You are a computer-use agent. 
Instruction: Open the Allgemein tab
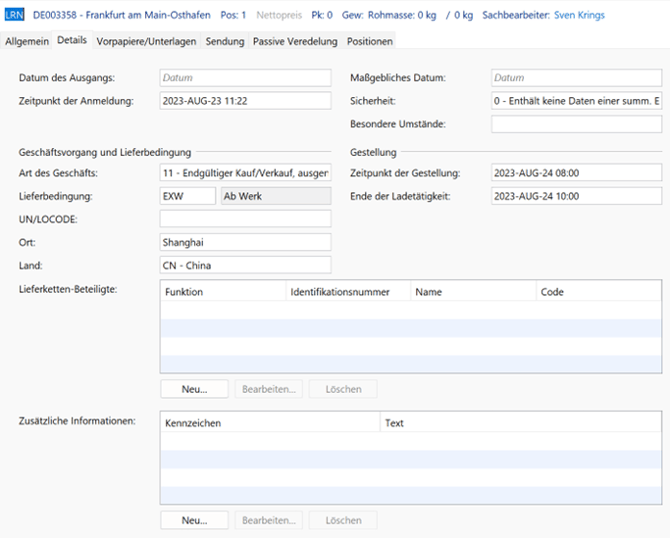click(x=27, y=41)
